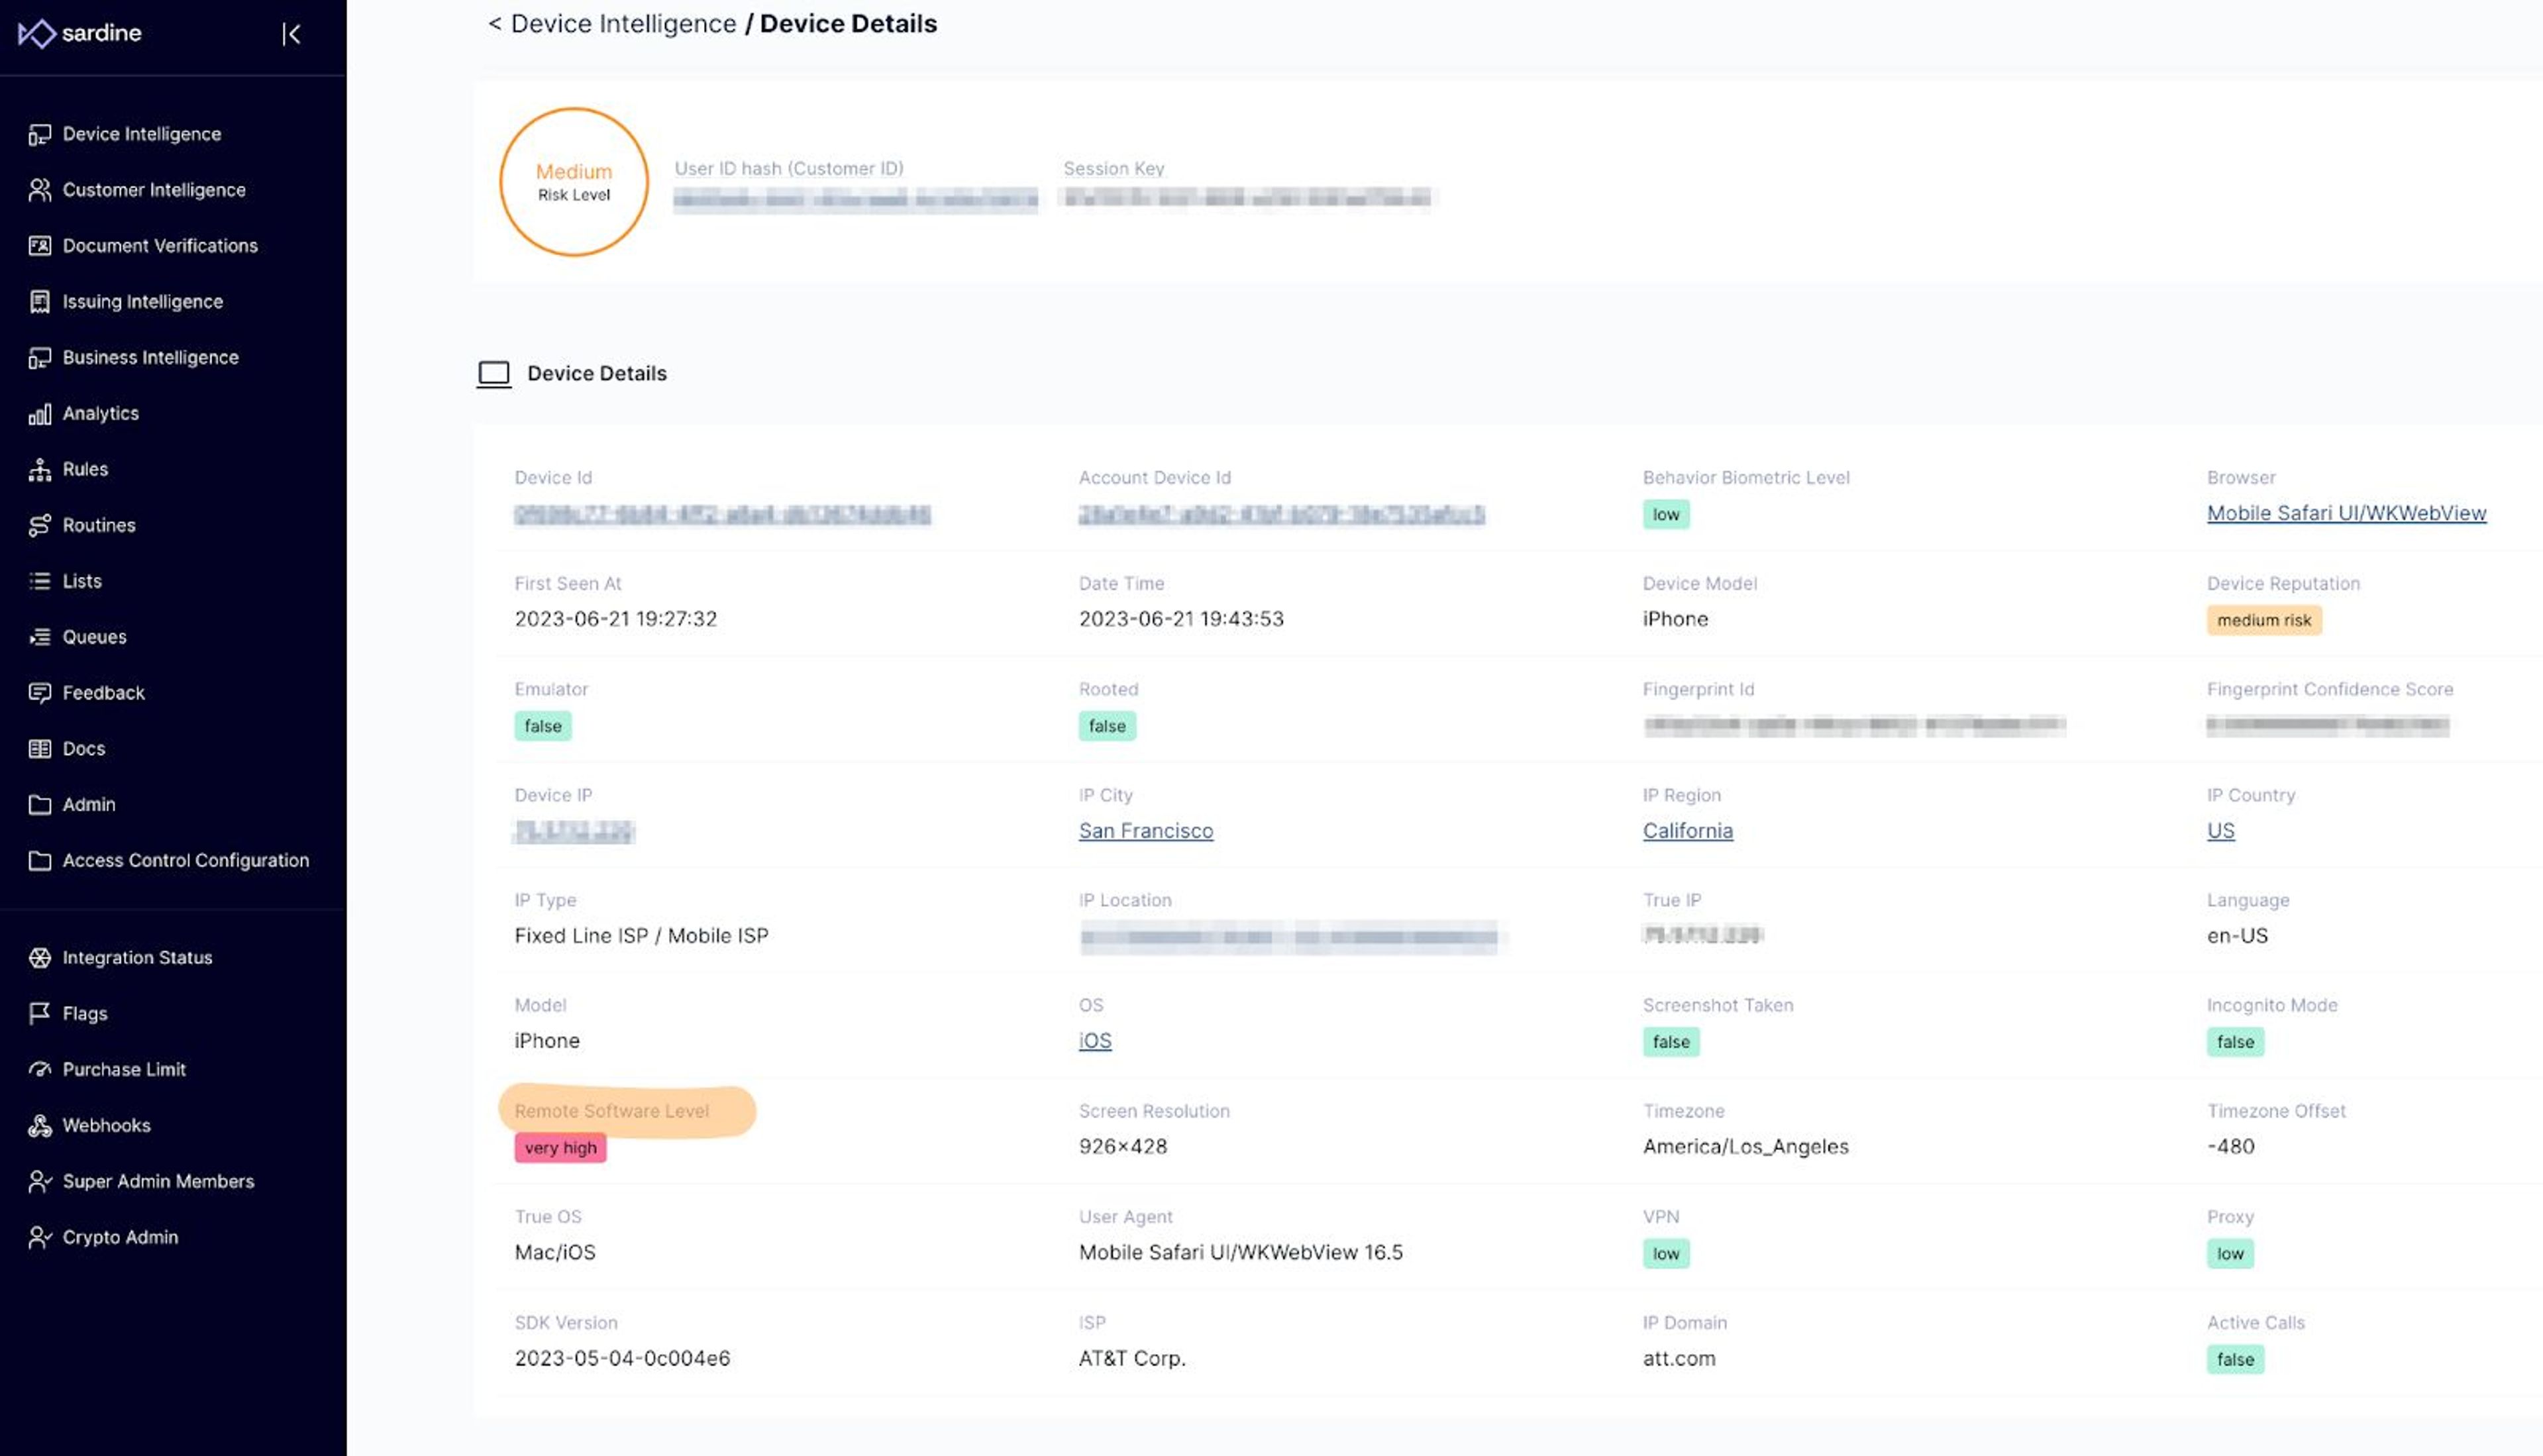Viewport: 2543px width, 1456px height.
Task: Click the Purchase Limit gauge icon
Action: pos(39,1070)
